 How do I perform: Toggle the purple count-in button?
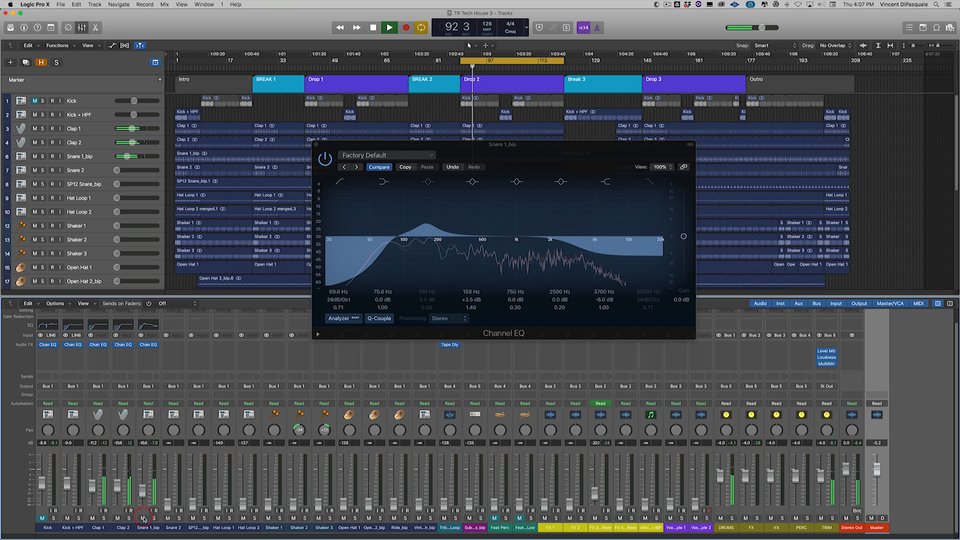coord(583,28)
